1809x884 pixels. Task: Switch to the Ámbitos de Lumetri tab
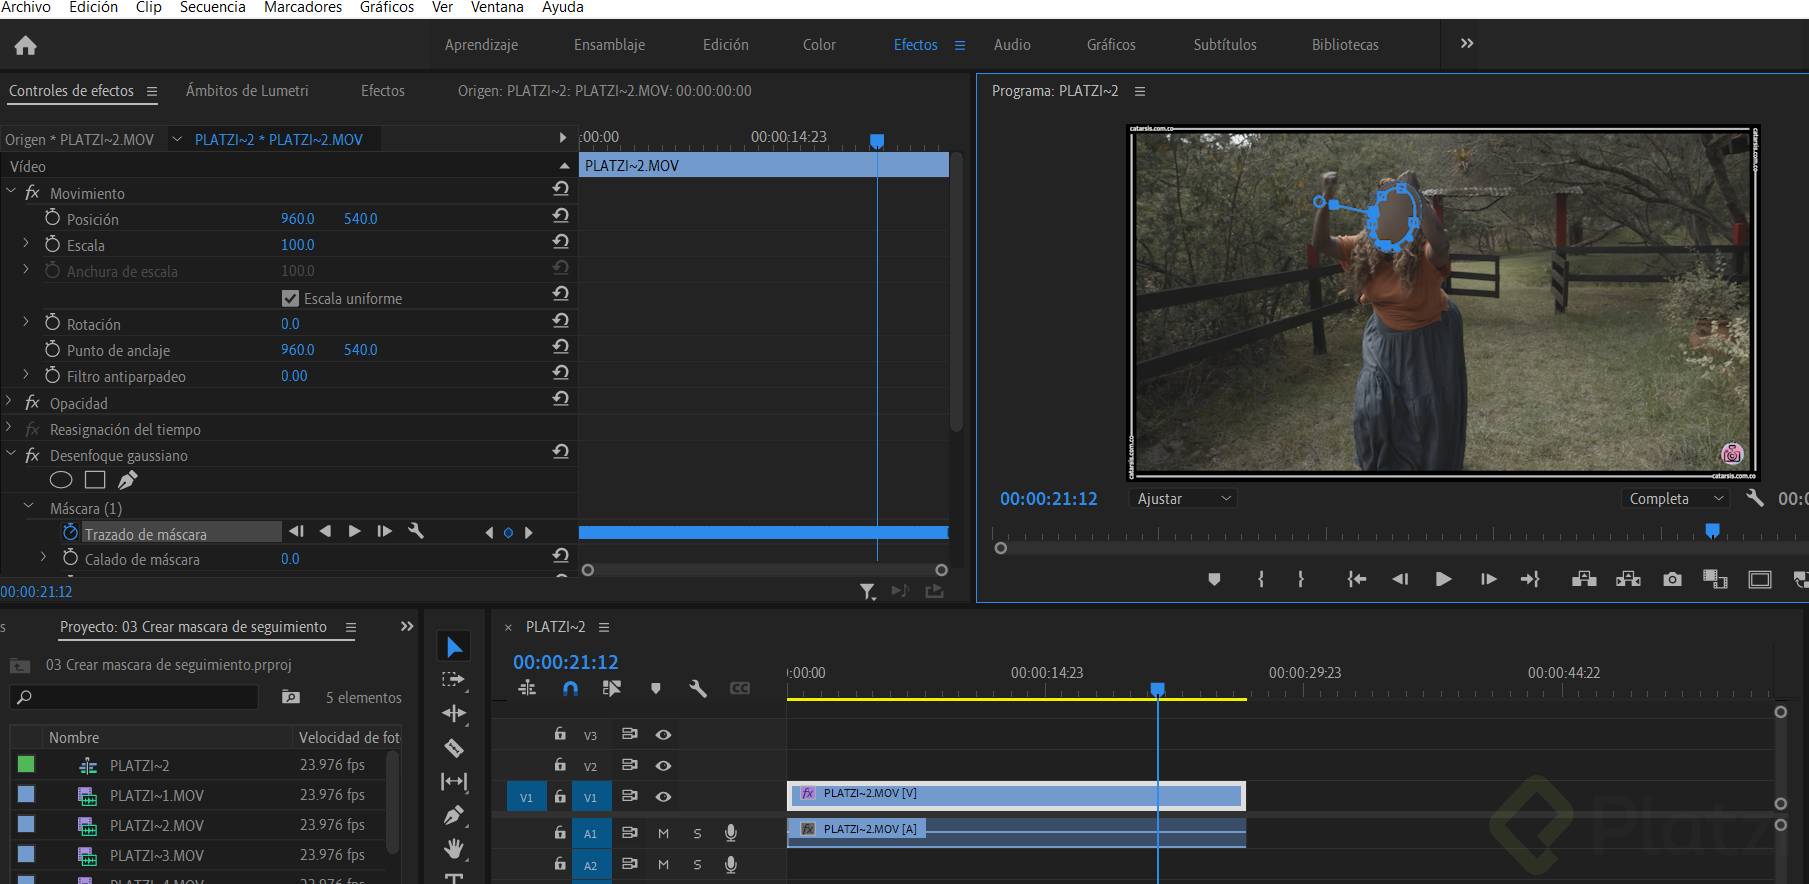point(247,91)
